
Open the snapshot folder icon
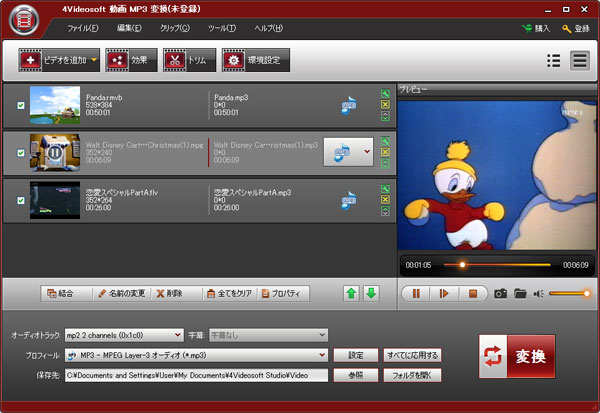pyautogui.click(x=520, y=294)
